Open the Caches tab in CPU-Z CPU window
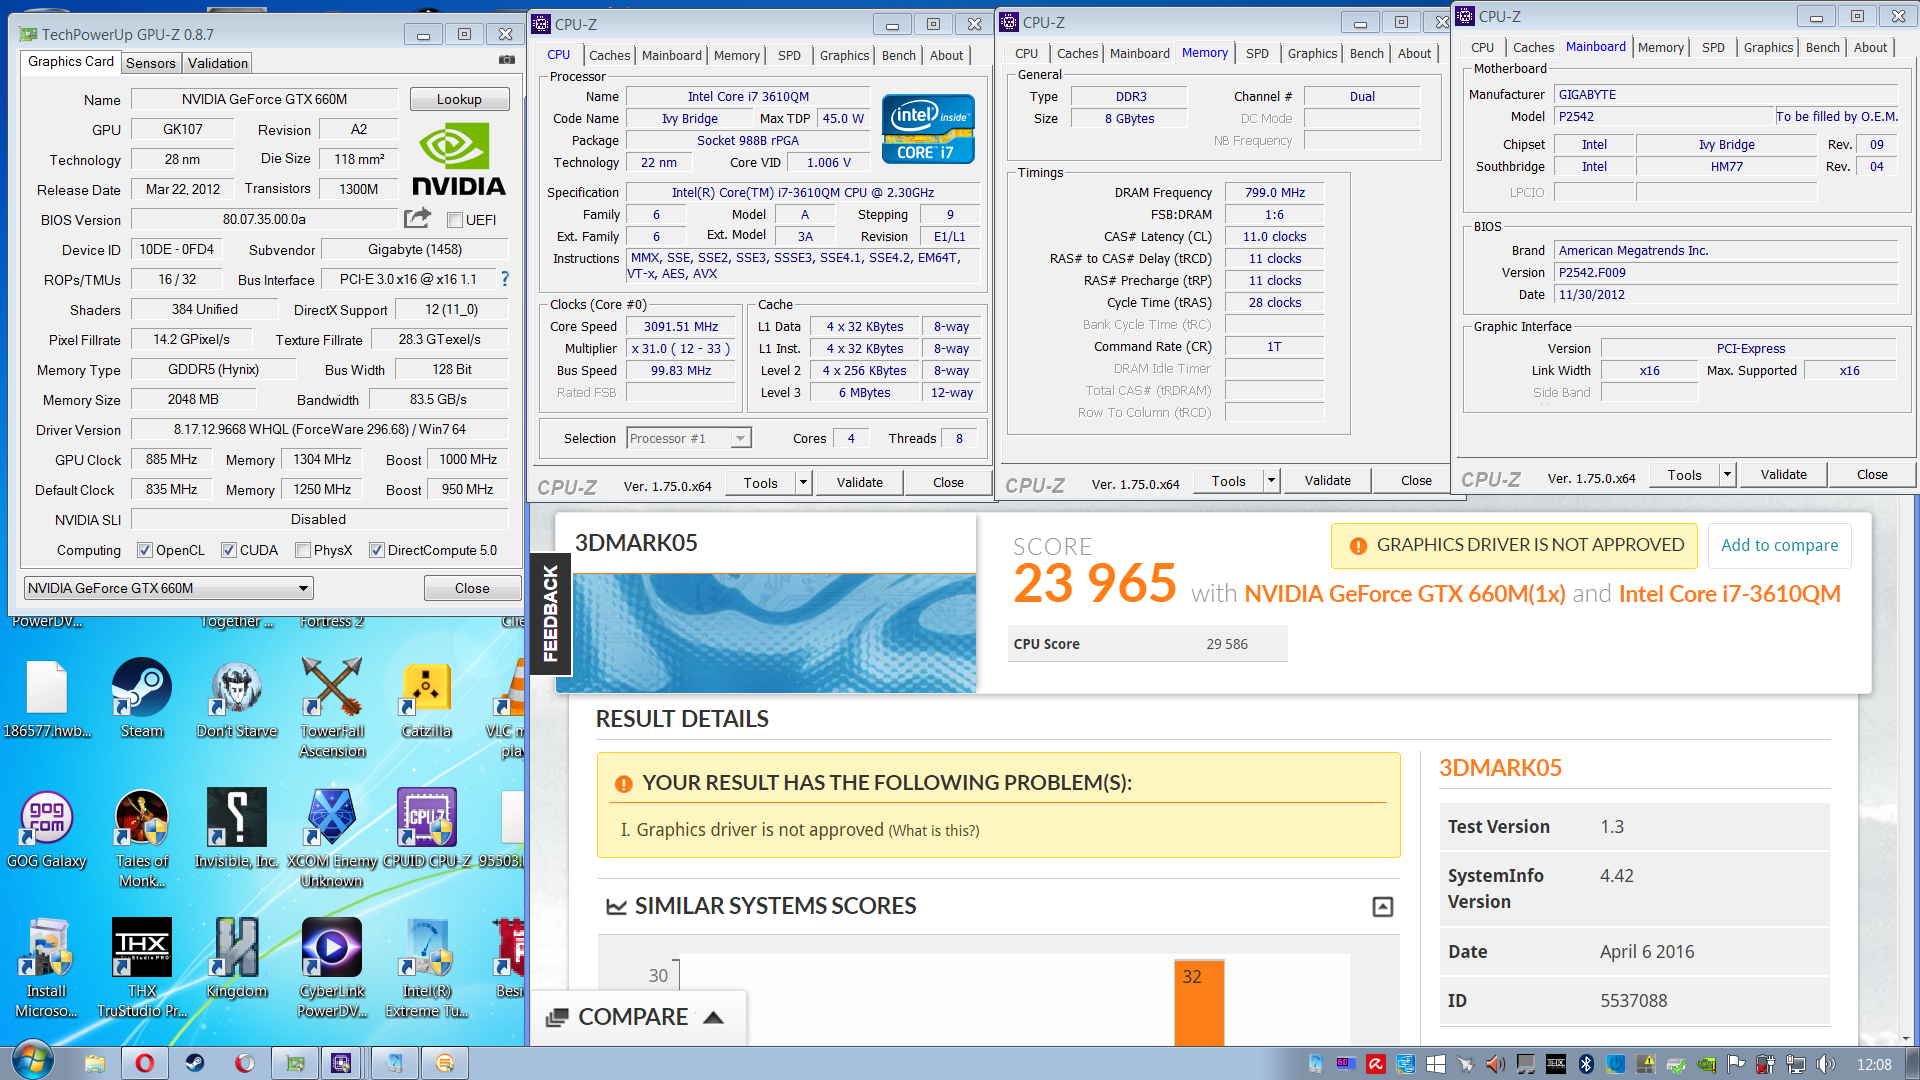This screenshot has width=1920, height=1080. tap(609, 55)
